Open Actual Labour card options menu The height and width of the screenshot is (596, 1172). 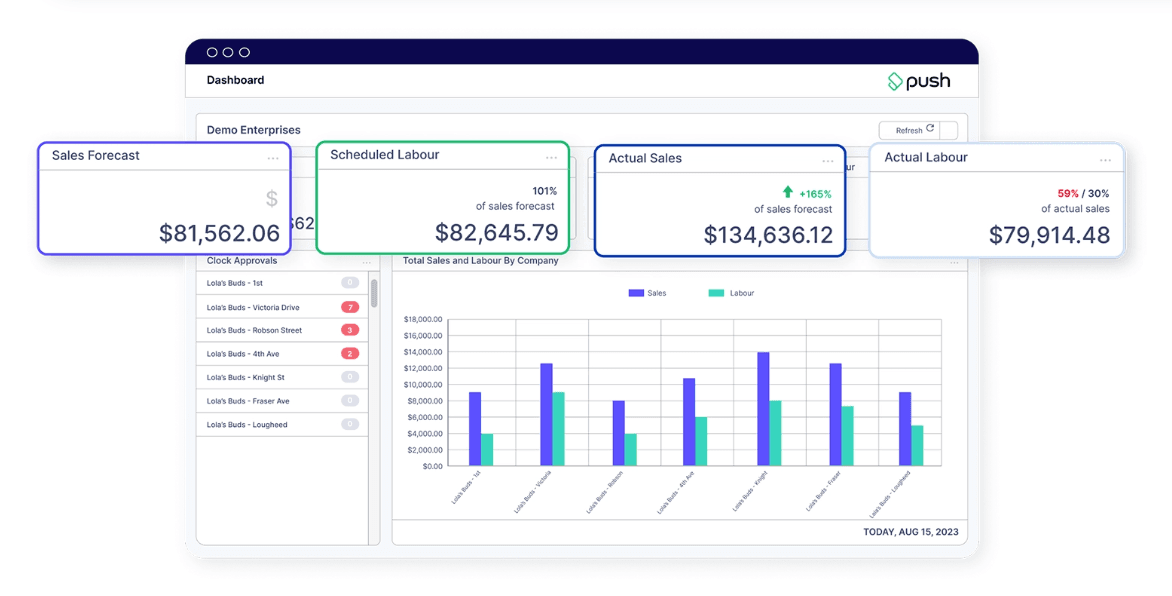click(1105, 161)
